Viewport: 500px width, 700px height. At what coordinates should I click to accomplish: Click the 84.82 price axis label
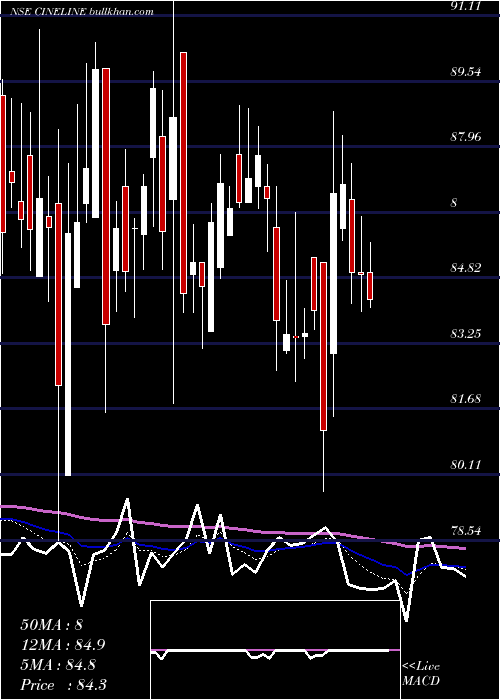pyautogui.click(x=466, y=268)
